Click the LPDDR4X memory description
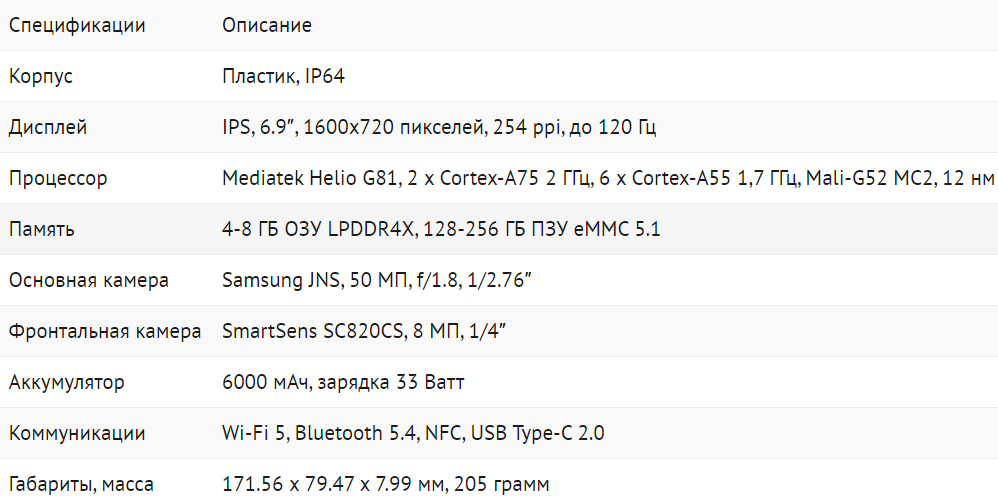 tap(441, 230)
